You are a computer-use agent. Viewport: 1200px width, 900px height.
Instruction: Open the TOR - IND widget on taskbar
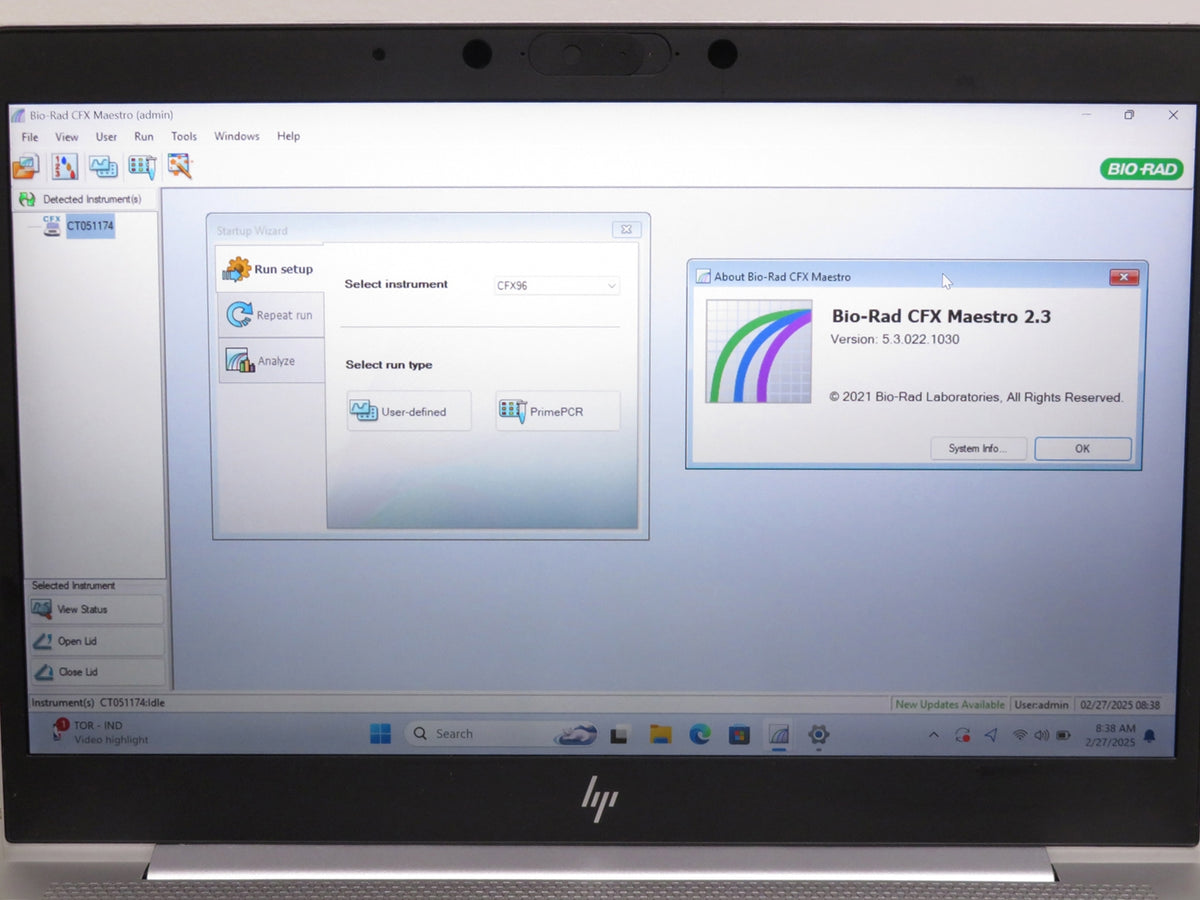[x=100, y=732]
